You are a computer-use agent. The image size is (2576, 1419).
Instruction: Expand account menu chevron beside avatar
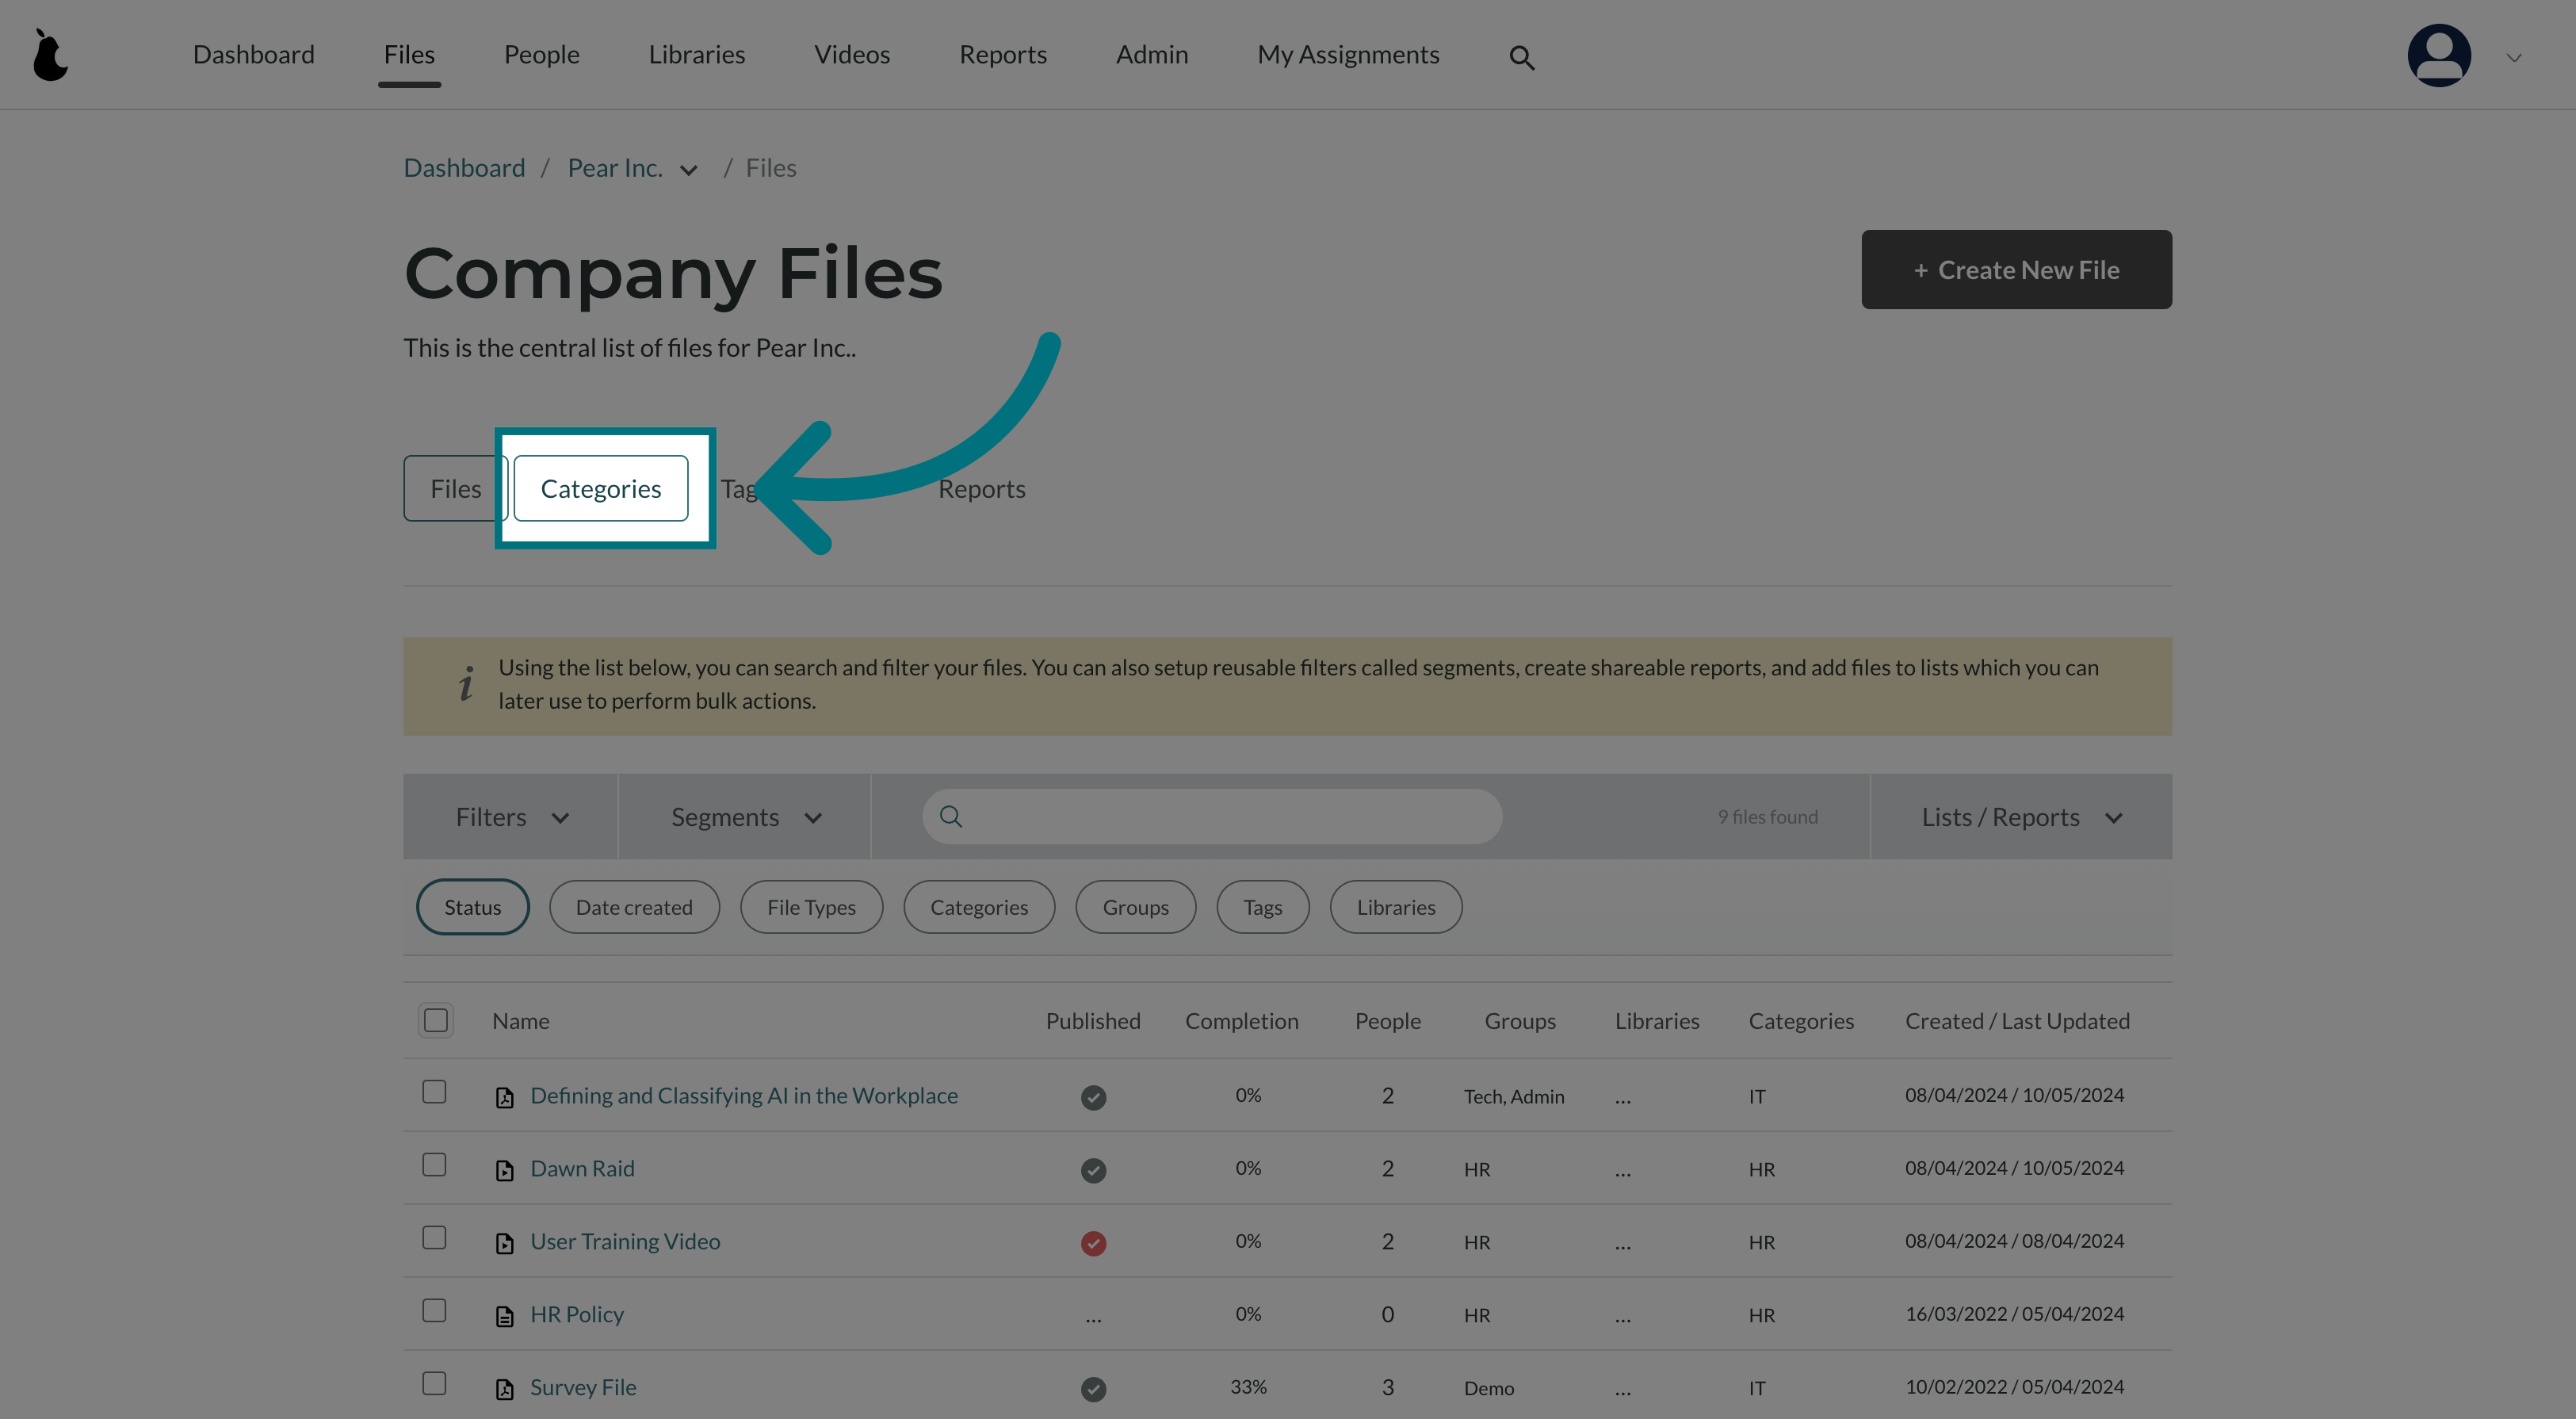[2513, 58]
